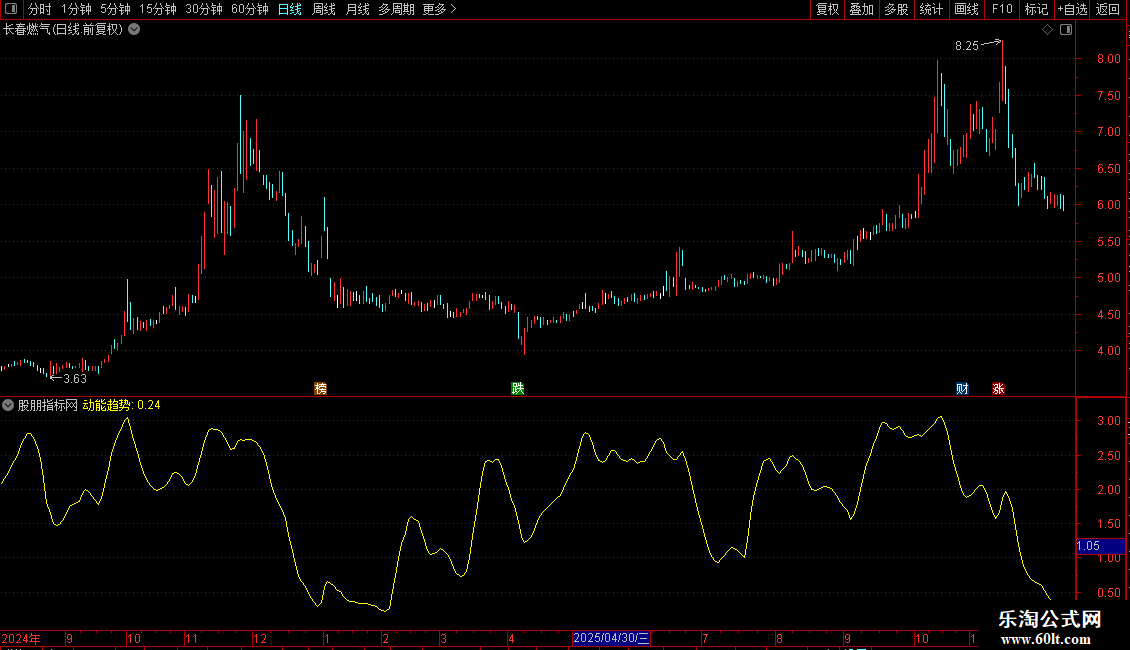Click the 股朋指标网 indicator name
The image size is (1130, 650).
[x=48, y=405]
